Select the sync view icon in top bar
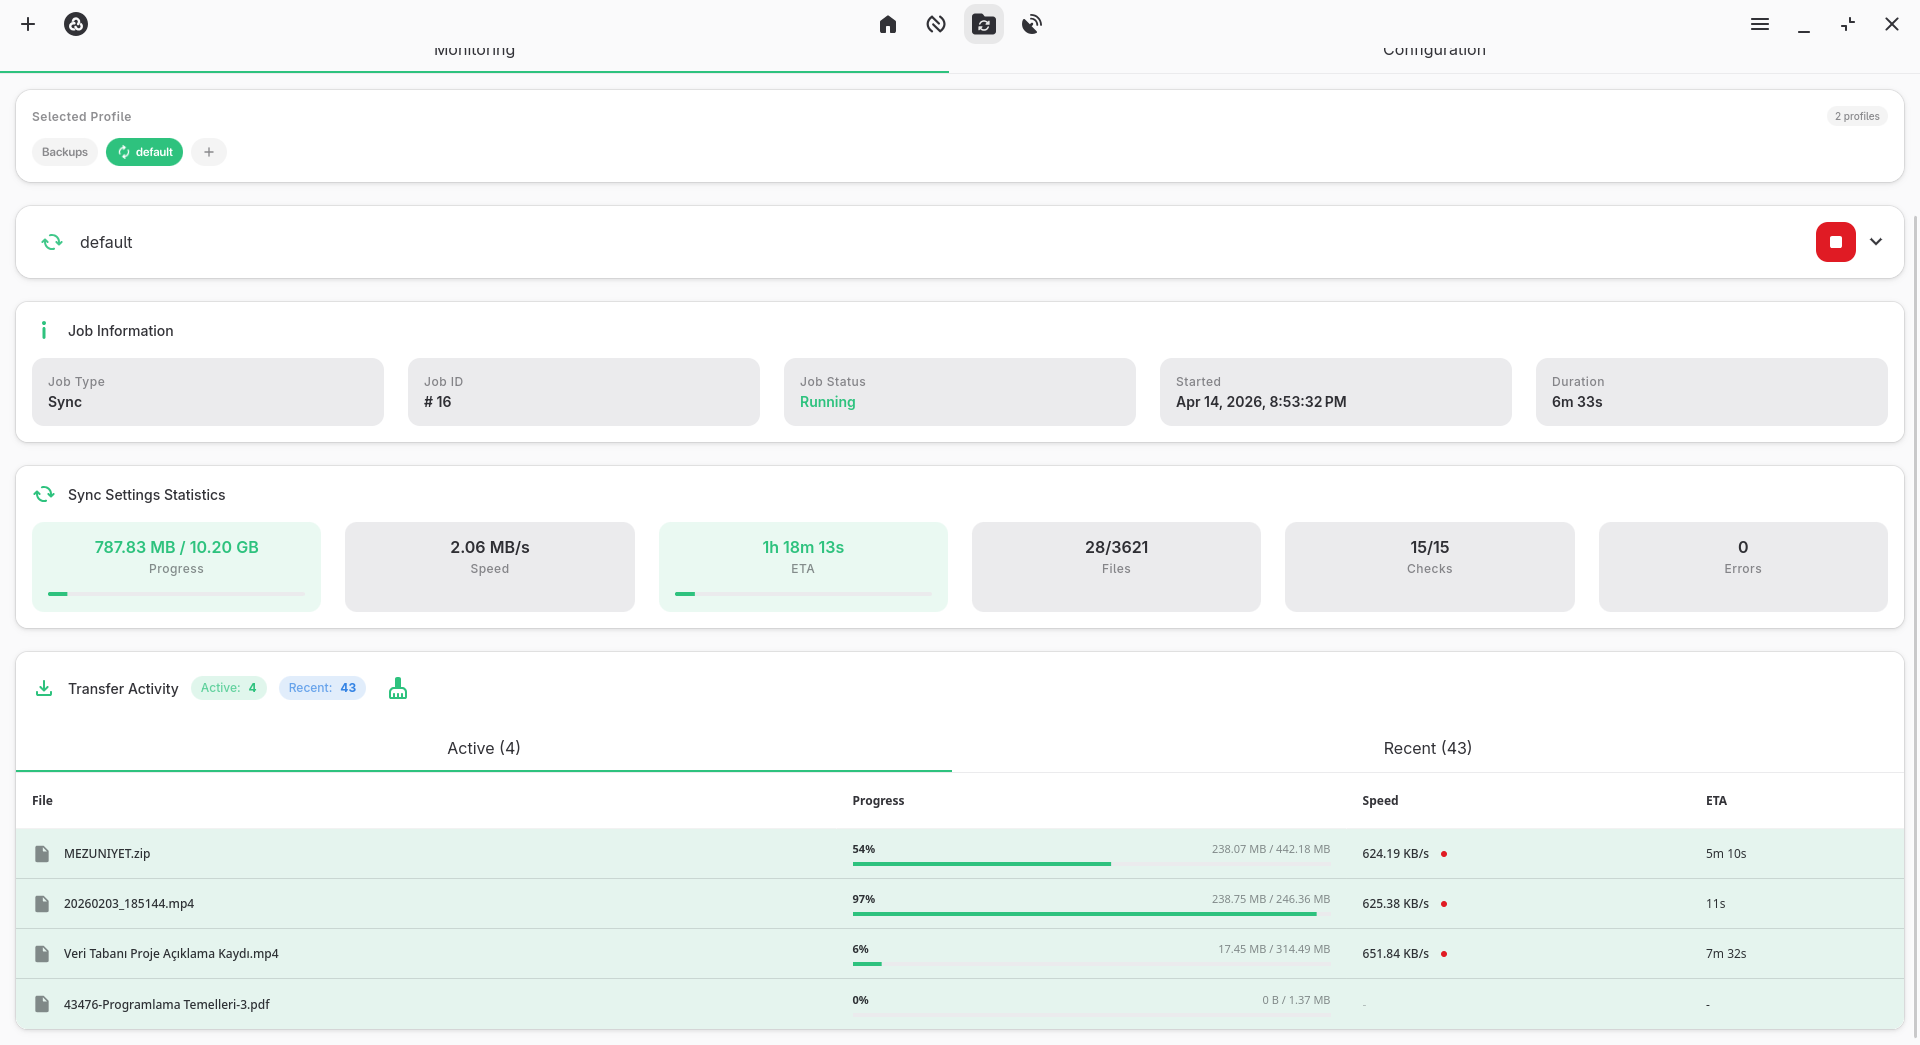This screenshot has height=1045, width=1920. click(984, 24)
